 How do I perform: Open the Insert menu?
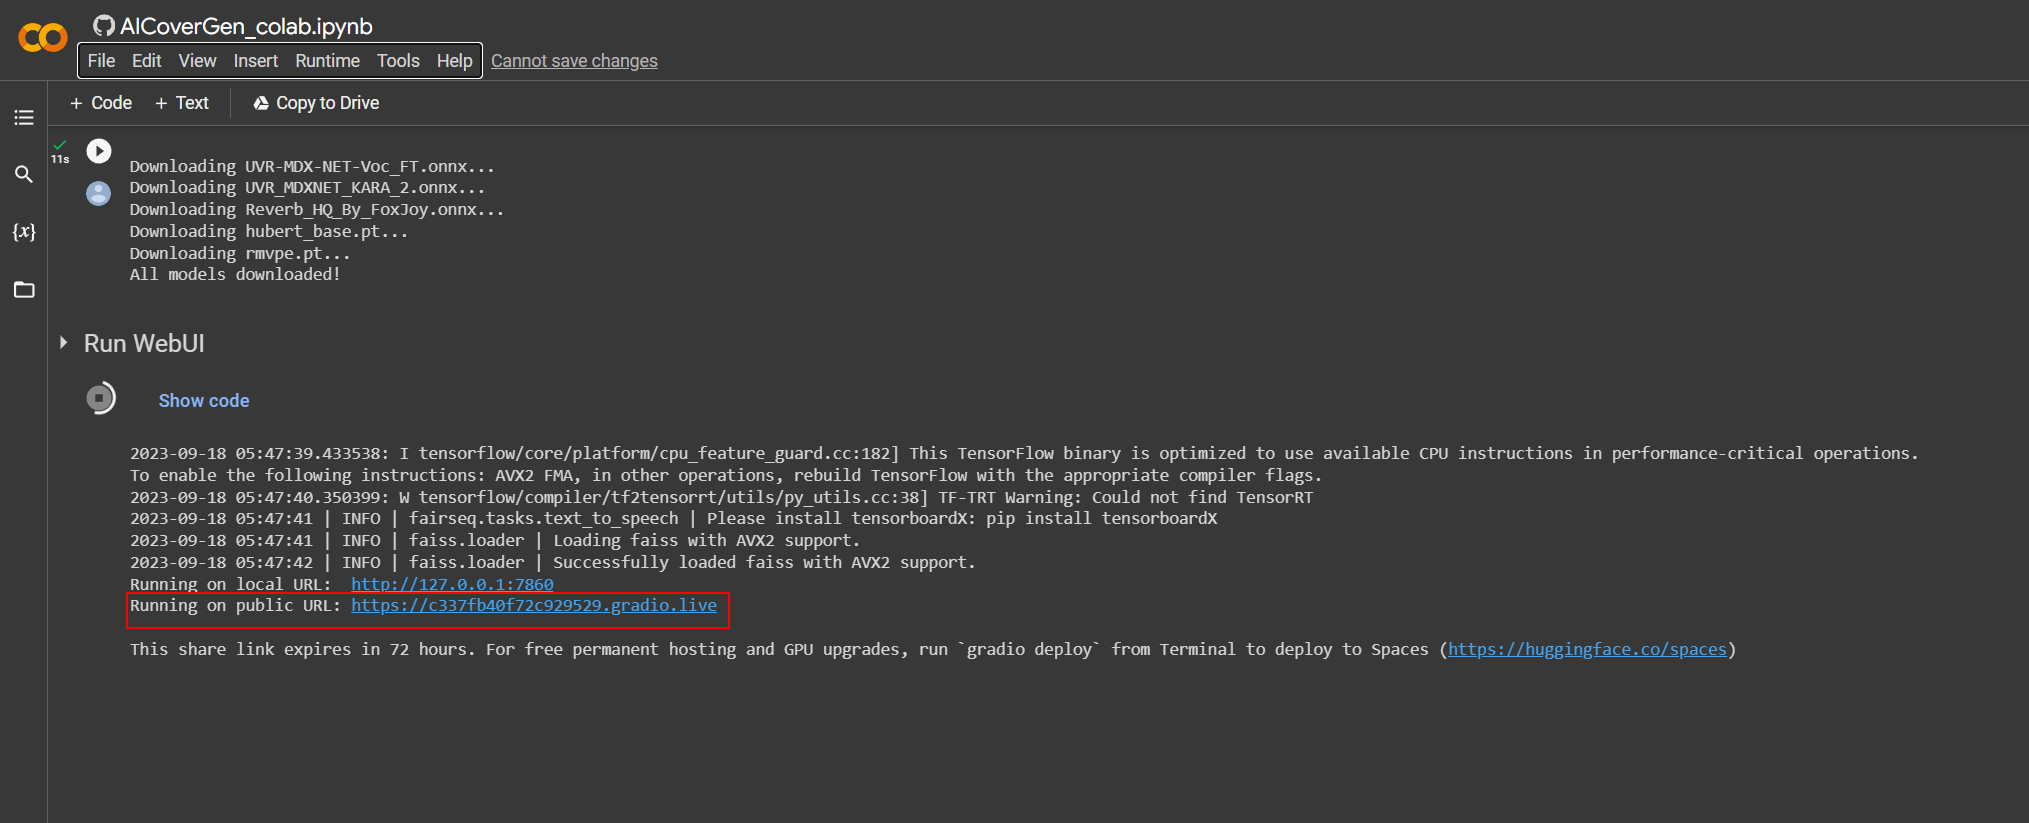pyautogui.click(x=256, y=61)
